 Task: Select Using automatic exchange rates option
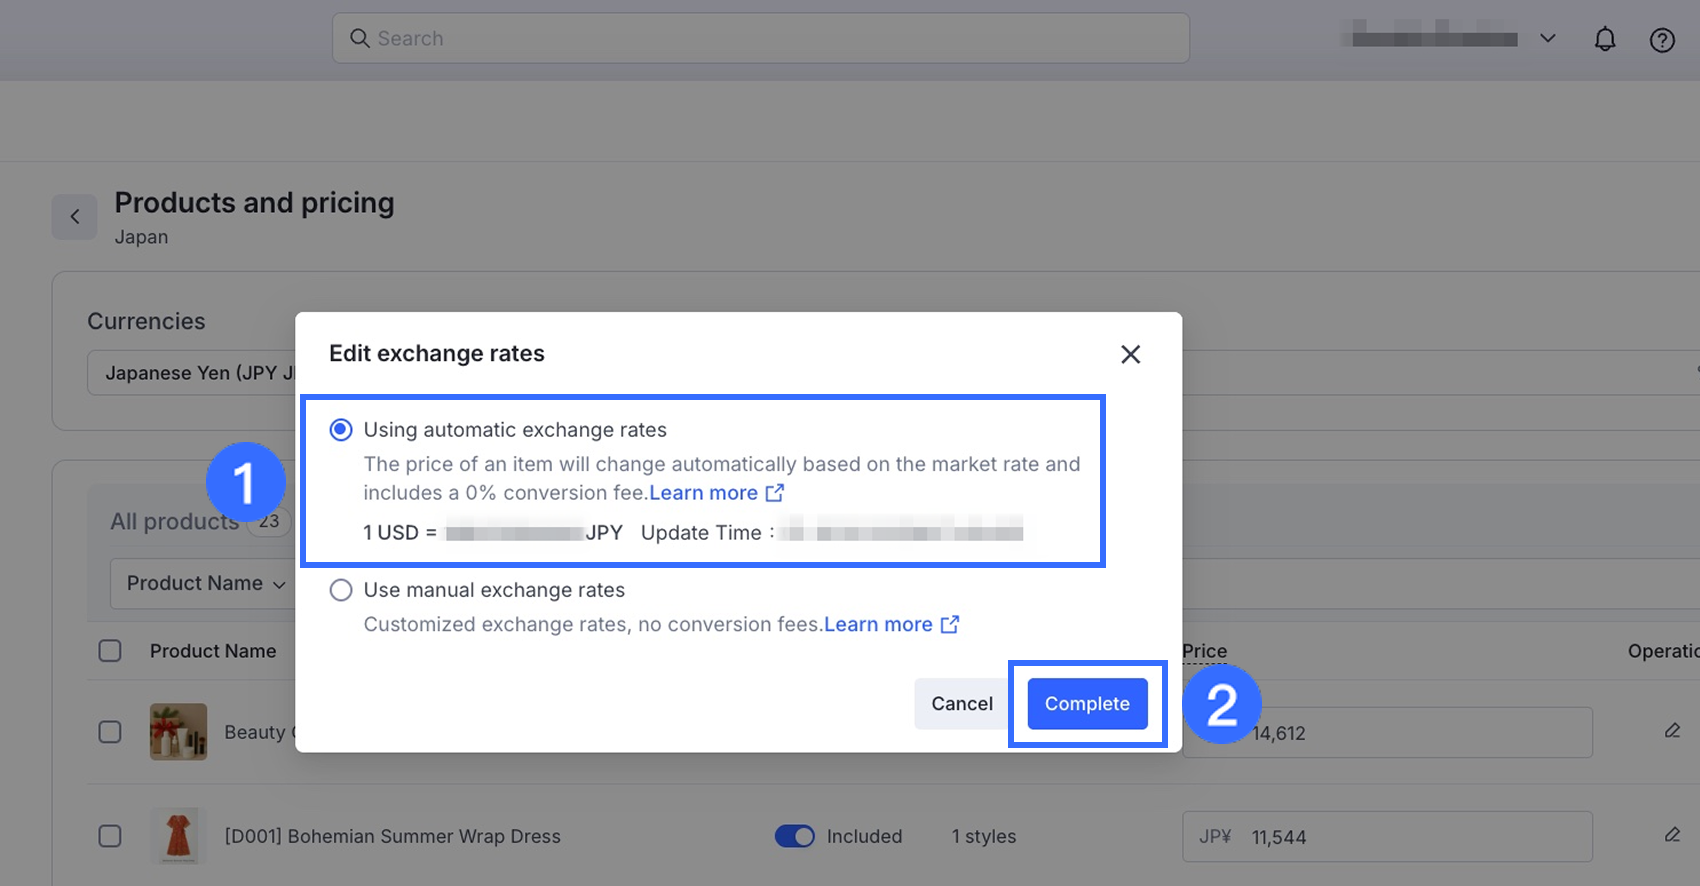pyautogui.click(x=341, y=430)
